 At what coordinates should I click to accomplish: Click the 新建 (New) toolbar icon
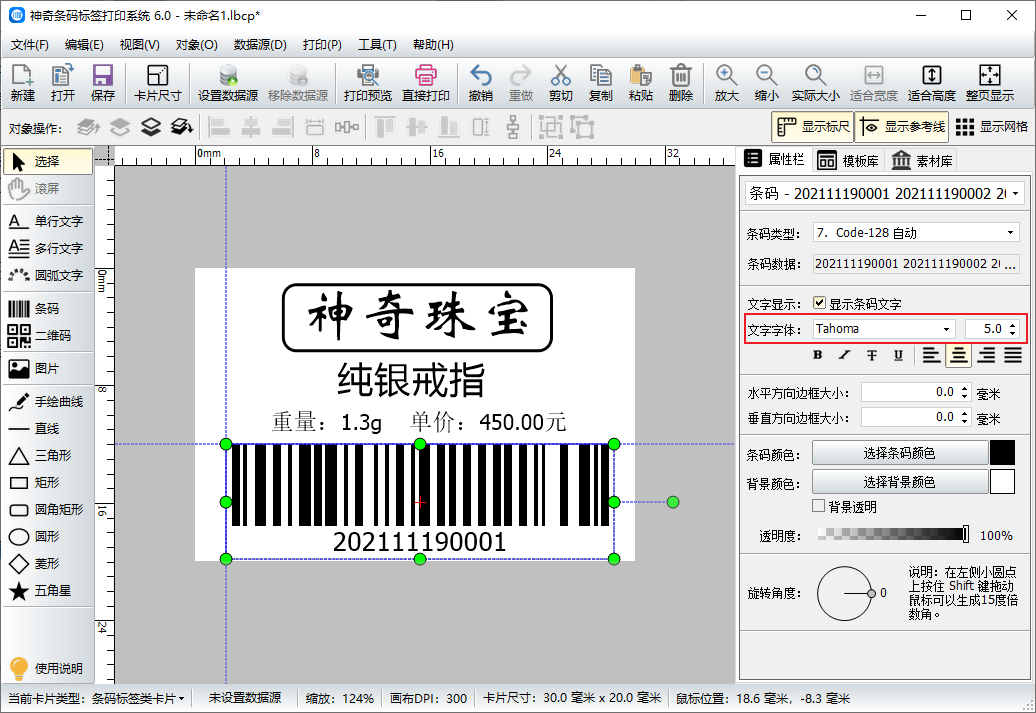[22, 83]
